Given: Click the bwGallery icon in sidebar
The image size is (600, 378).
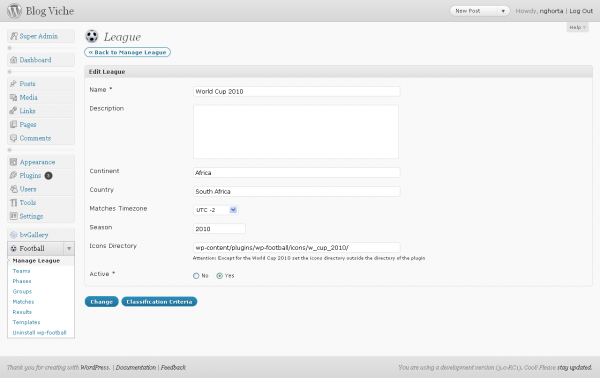Looking at the screenshot, I should (x=13, y=235).
